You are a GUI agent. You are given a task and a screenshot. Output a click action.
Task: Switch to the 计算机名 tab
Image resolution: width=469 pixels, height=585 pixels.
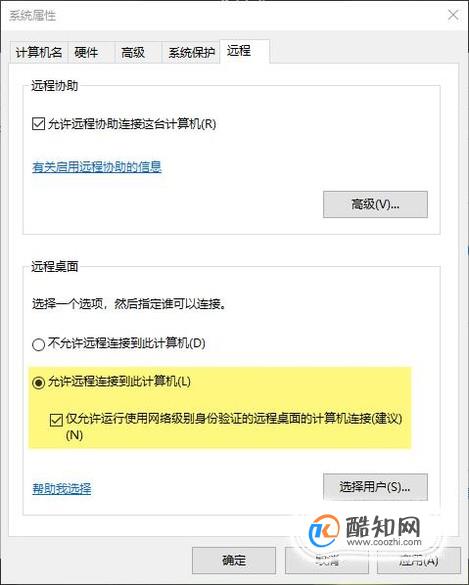[x=38, y=52]
